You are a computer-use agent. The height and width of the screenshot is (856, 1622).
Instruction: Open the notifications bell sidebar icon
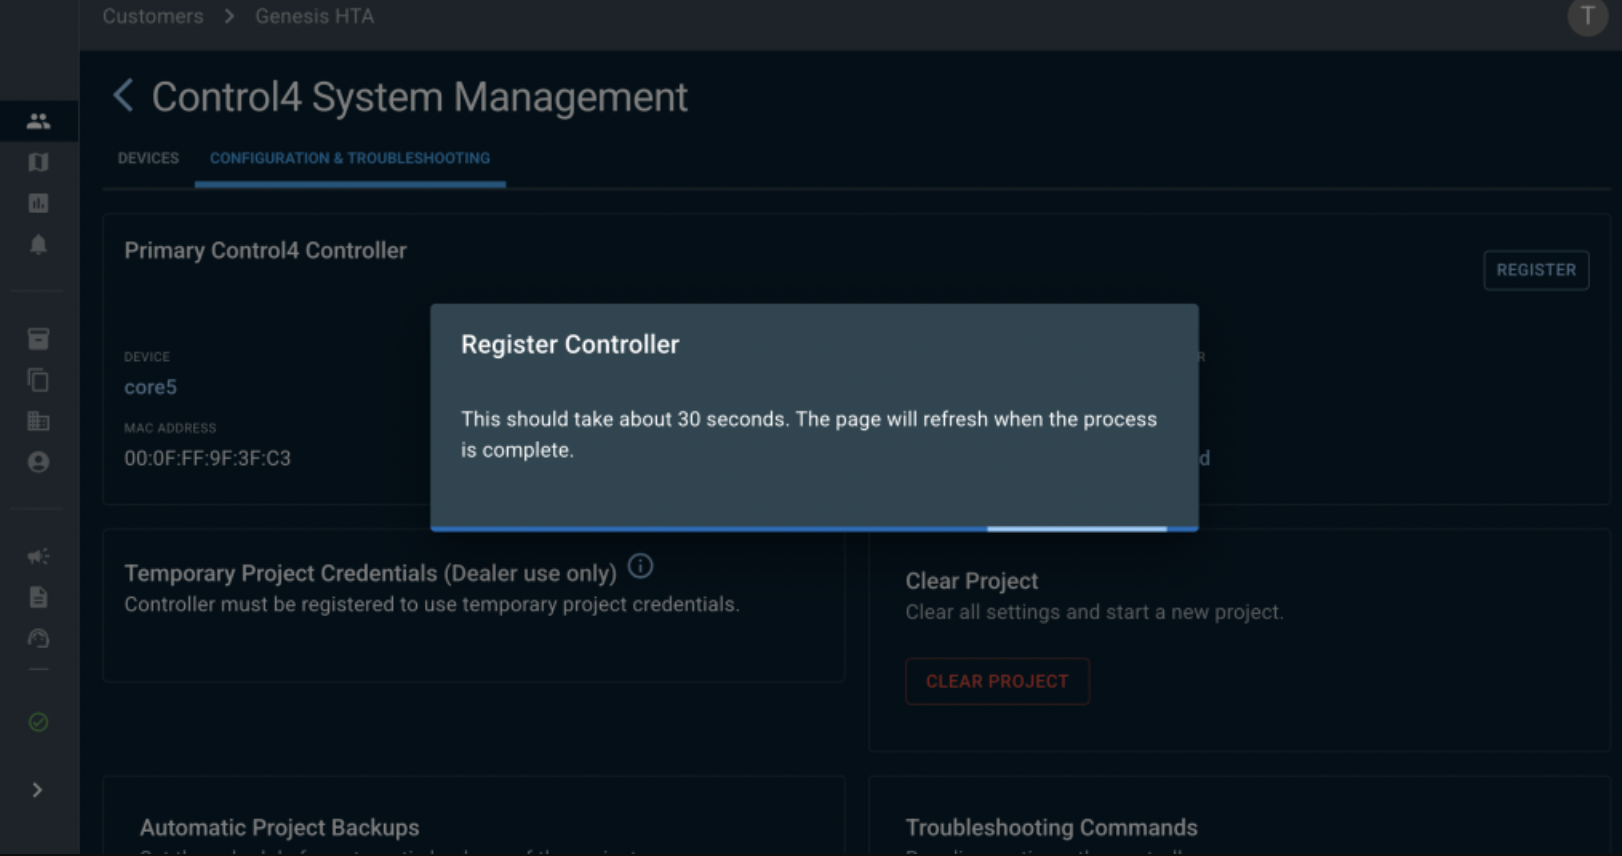click(38, 245)
